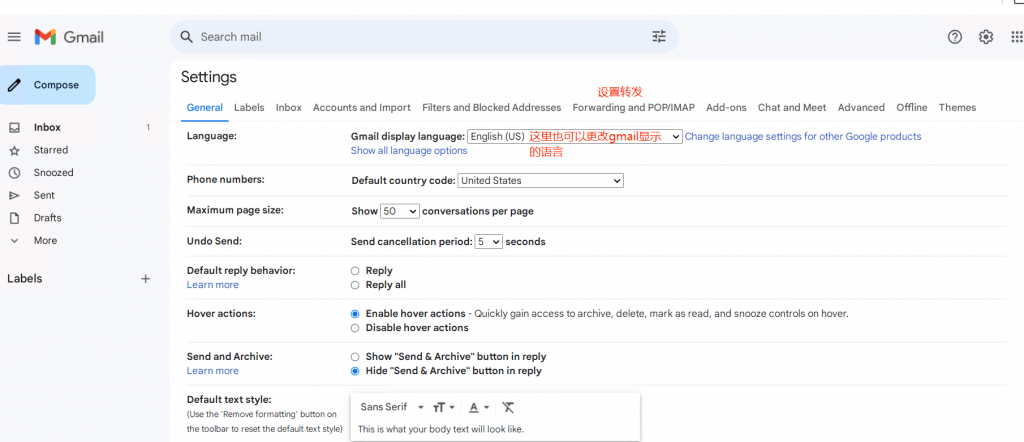This screenshot has width=1024, height=442.
Task: Open the text color A dropdown
Action: pyautogui.click(x=479, y=407)
